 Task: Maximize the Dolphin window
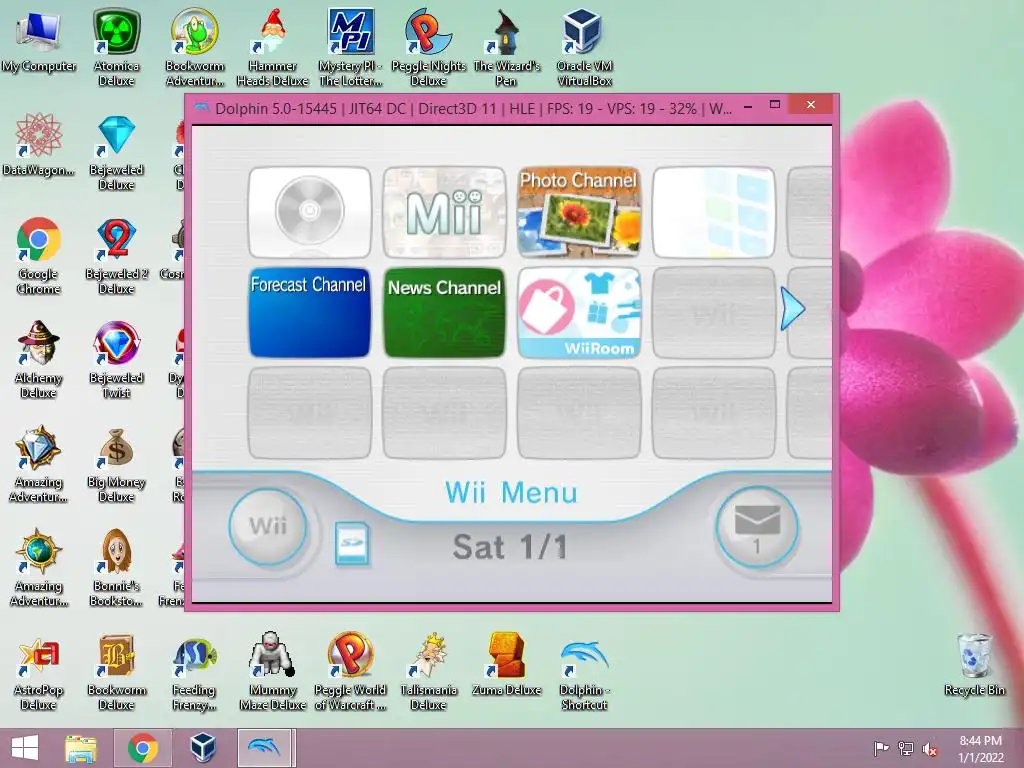click(775, 104)
